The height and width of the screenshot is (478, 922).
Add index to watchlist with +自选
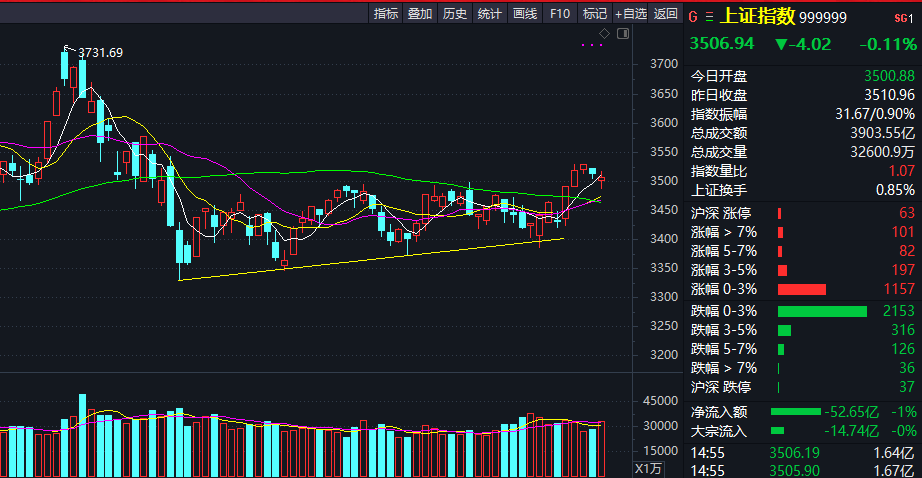coord(631,13)
